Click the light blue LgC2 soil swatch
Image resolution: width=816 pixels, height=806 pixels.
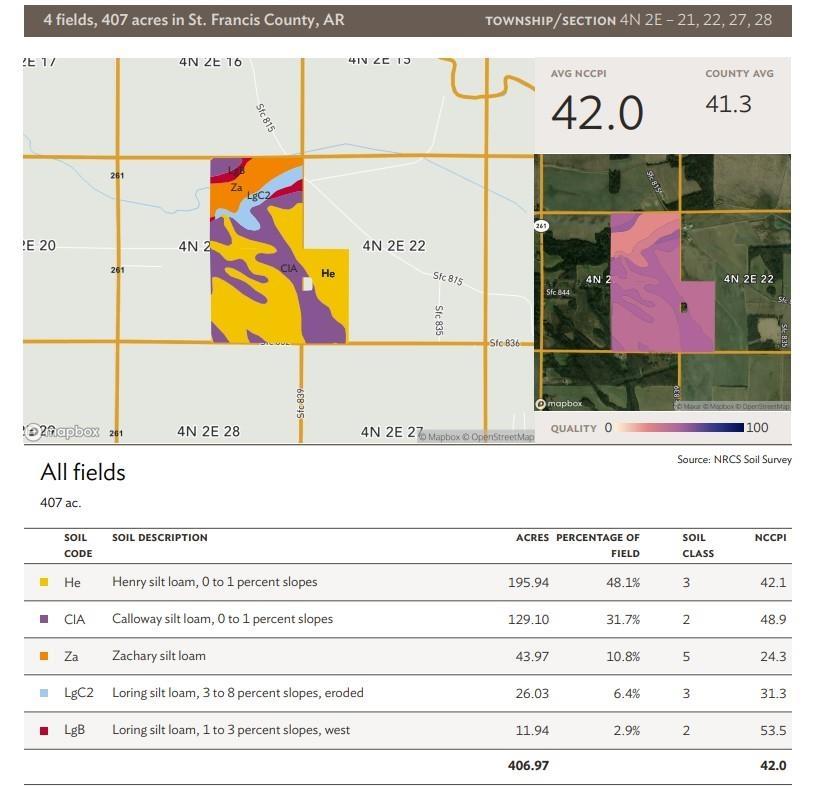coord(44,693)
